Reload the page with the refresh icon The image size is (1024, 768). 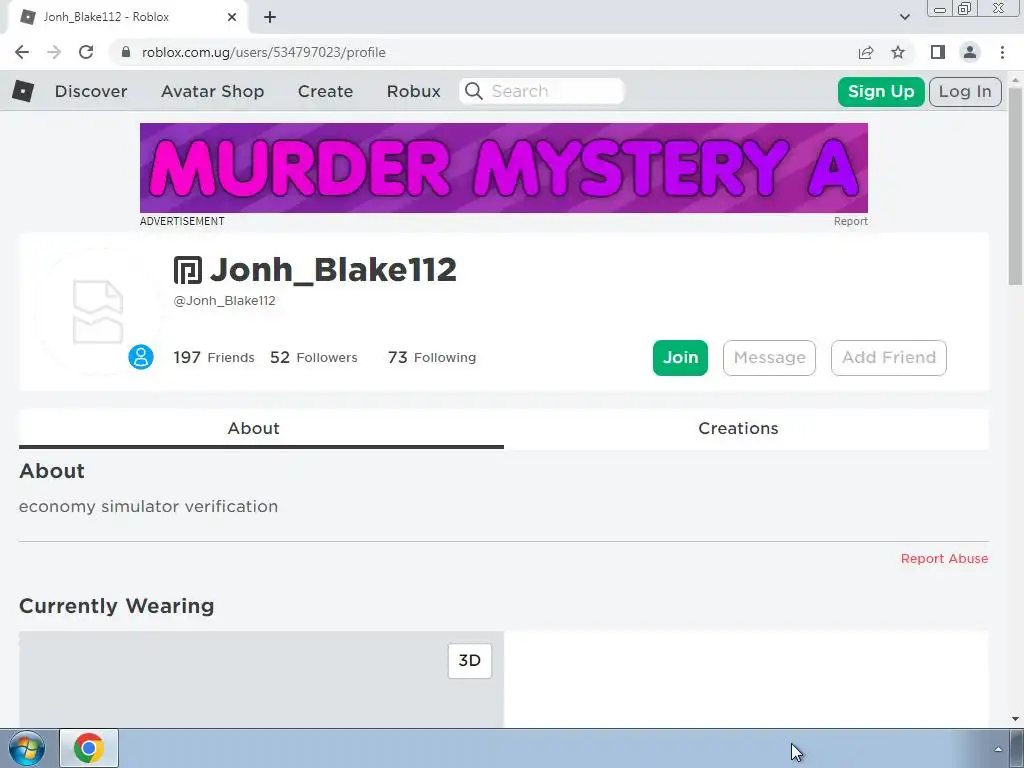click(86, 52)
